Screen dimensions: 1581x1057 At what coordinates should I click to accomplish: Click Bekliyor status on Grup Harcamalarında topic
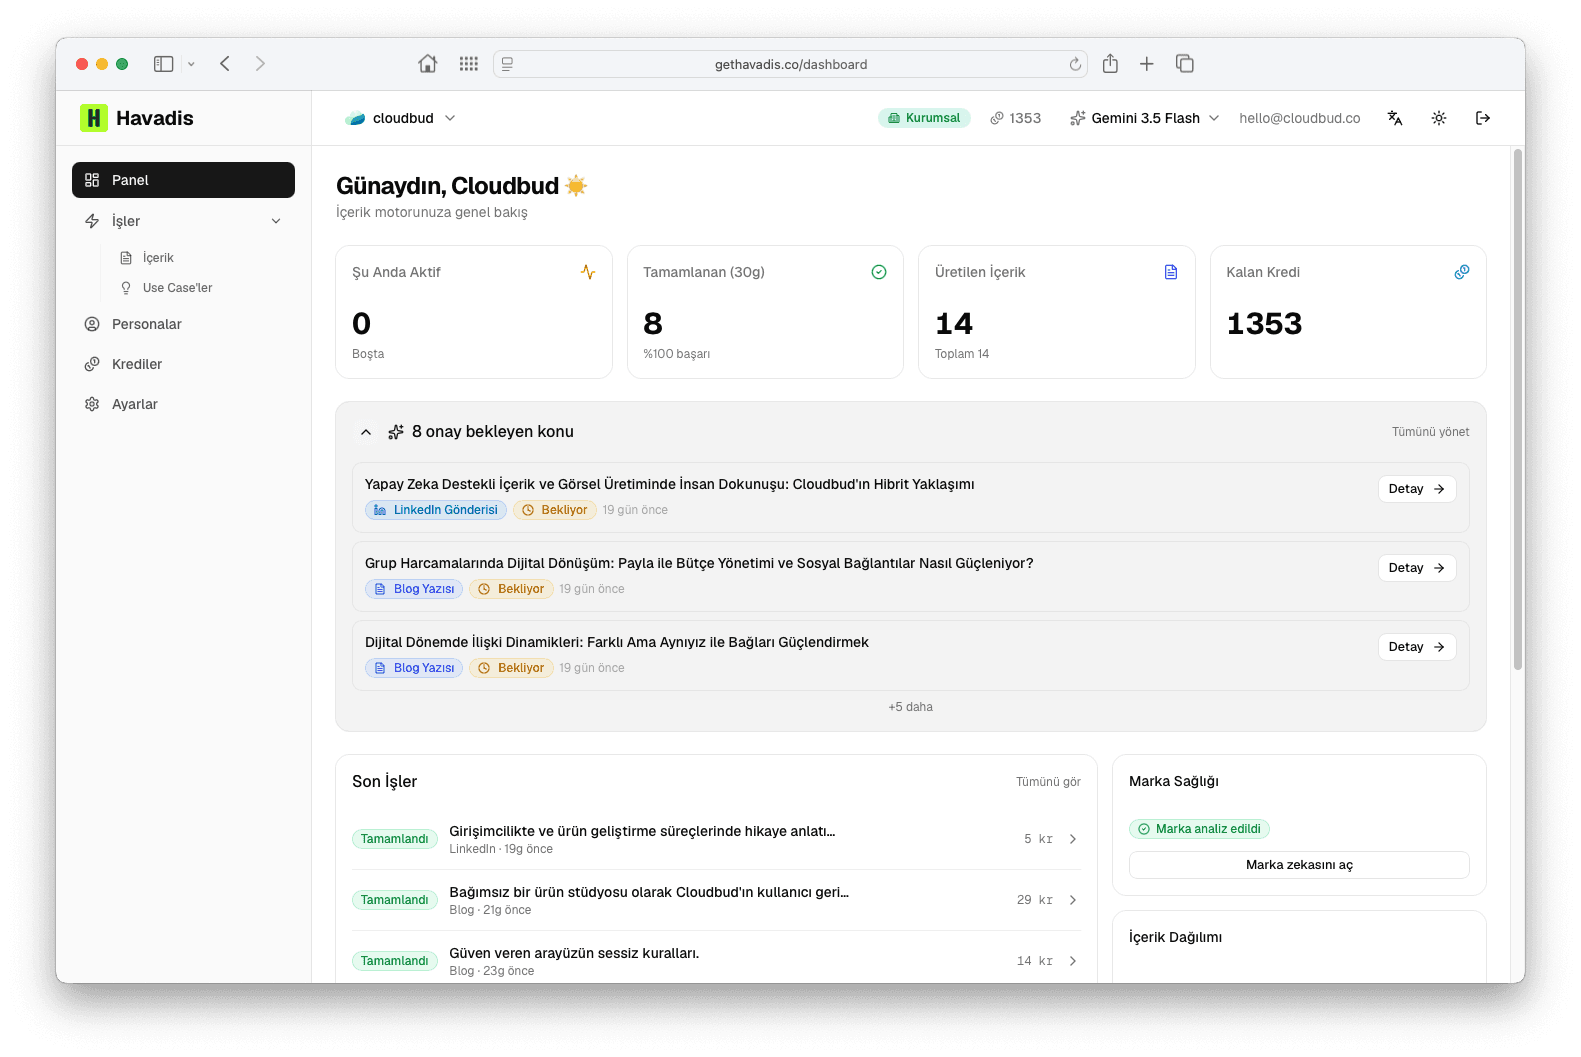(x=511, y=589)
